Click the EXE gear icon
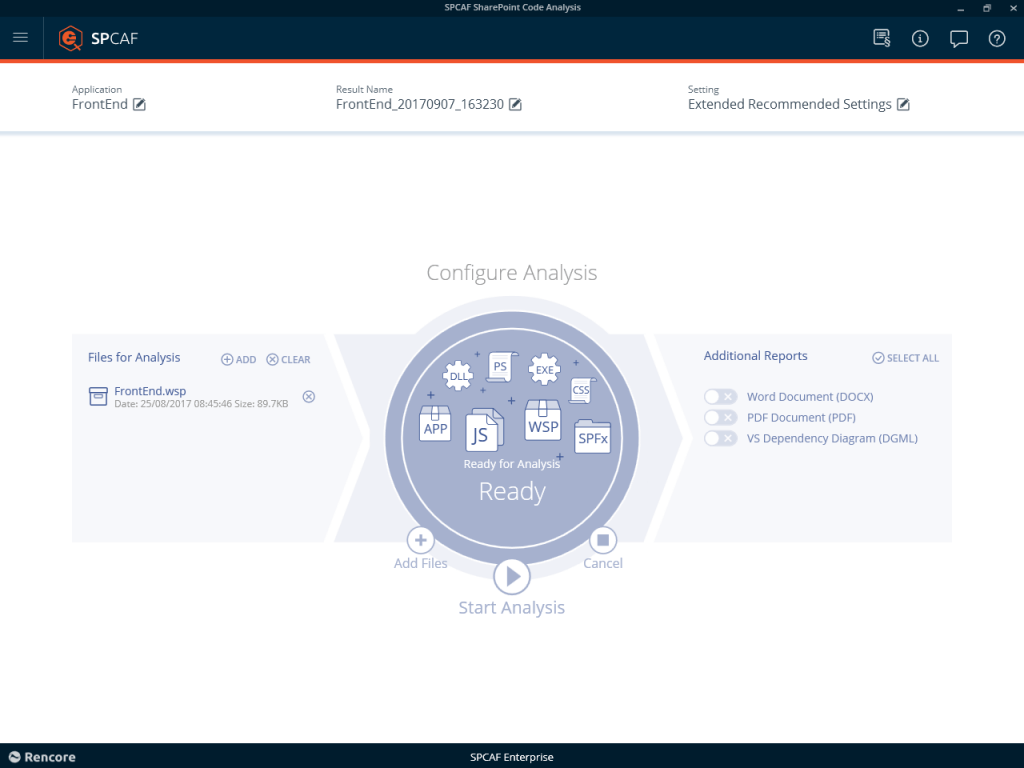 [545, 370]
